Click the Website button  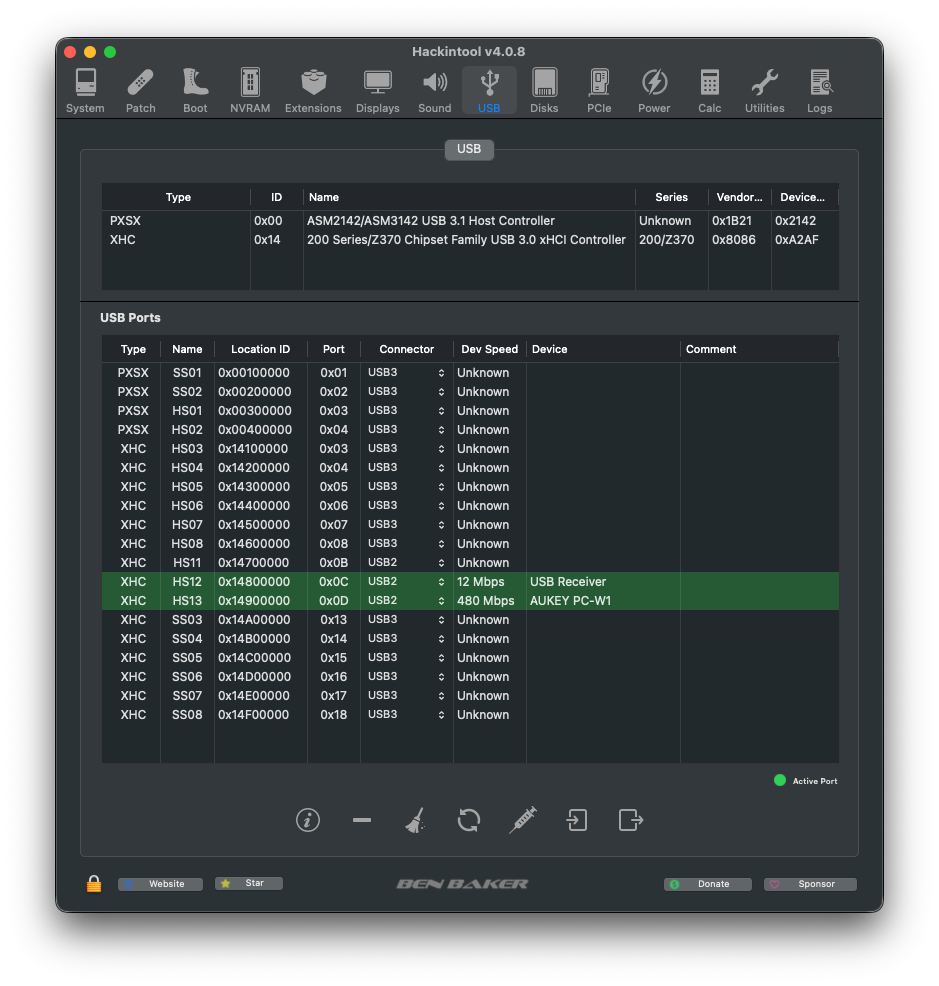tap(161, 884)
